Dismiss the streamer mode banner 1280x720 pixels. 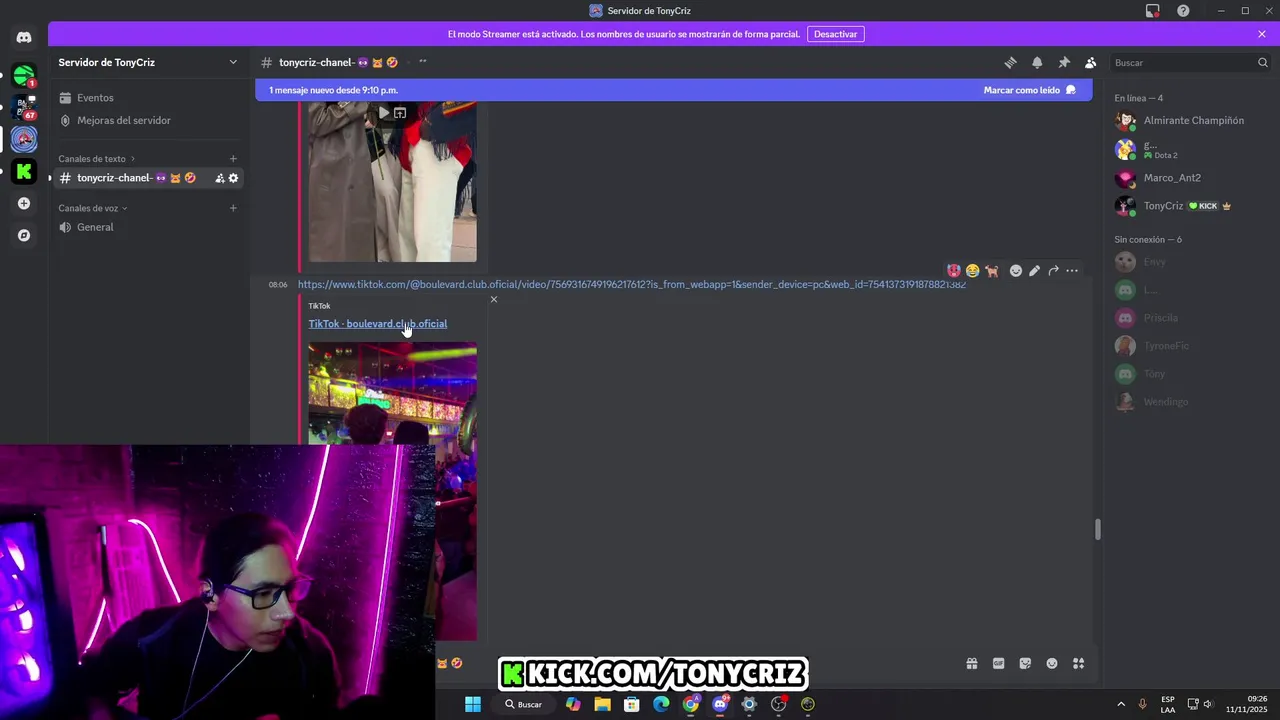pos(1262,34)
